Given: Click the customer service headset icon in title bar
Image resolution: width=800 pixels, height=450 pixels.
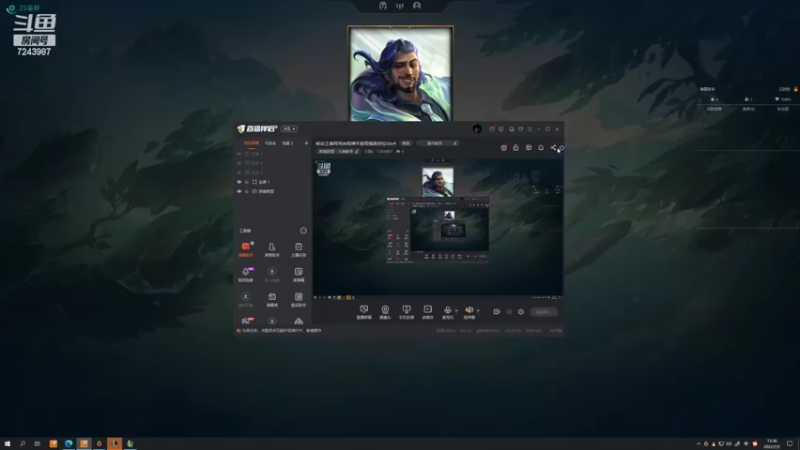Looking at the screenshot, I should click(x=511, y=129).
